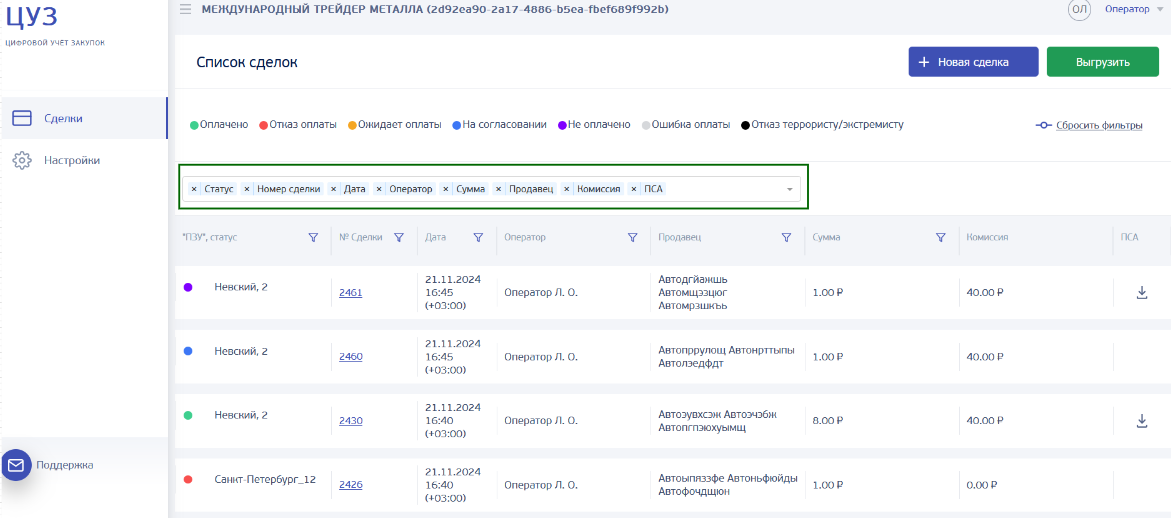The image size is (1171, 518).
Task: Filter by На согласовании status
Action: click(500, 125)
